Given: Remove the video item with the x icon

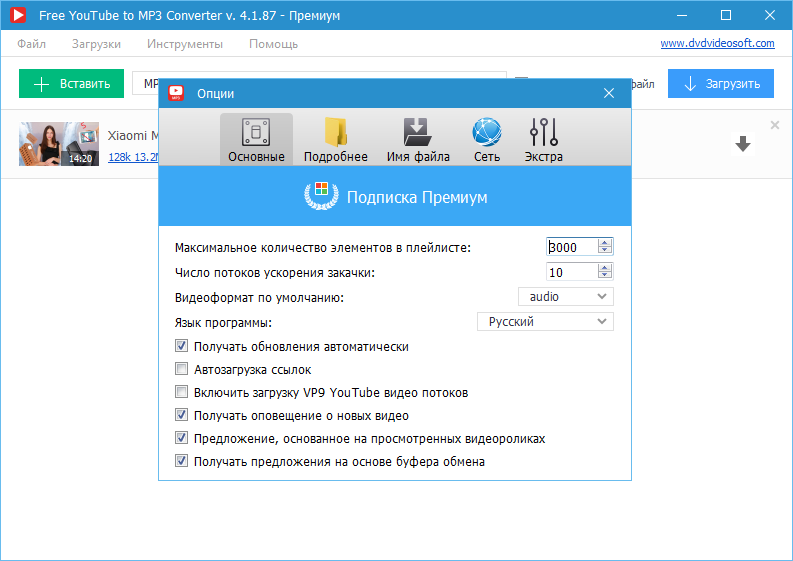Looking at the screenshot, I should coord(774,125).
